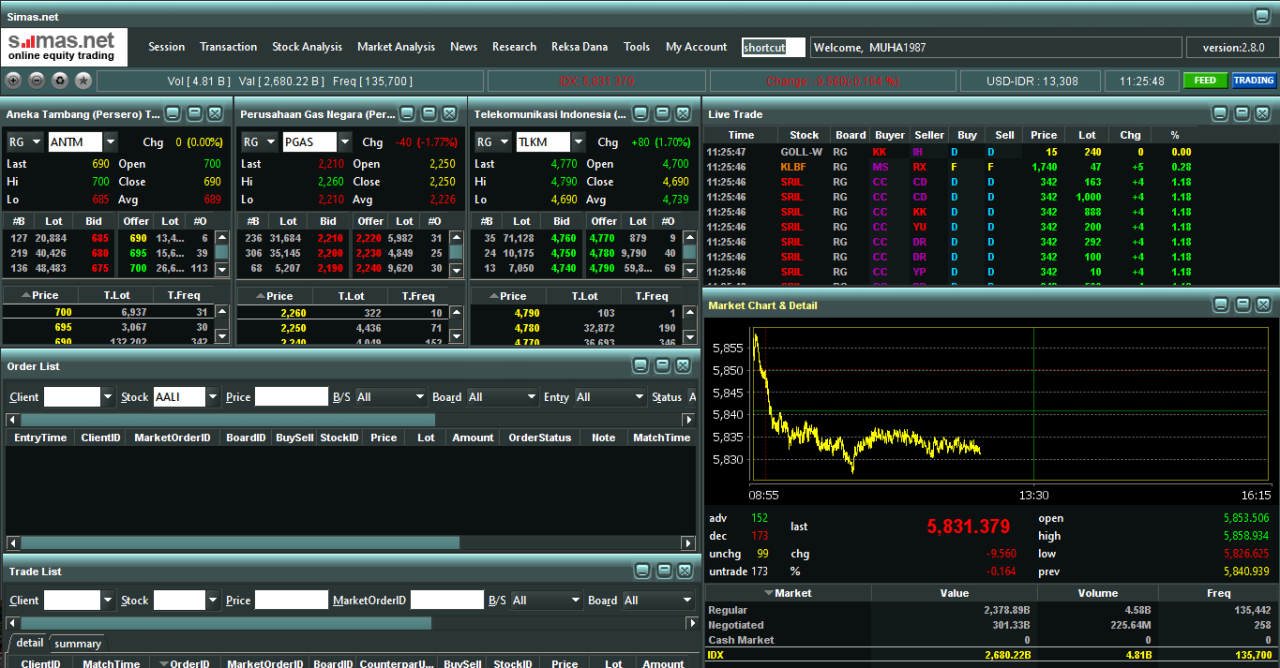Image resolution: width=1280 pixels, height=668 pixels.
Task: Minimize the Aneka Tambang quote panel
Action: click(x=173, y=114)
